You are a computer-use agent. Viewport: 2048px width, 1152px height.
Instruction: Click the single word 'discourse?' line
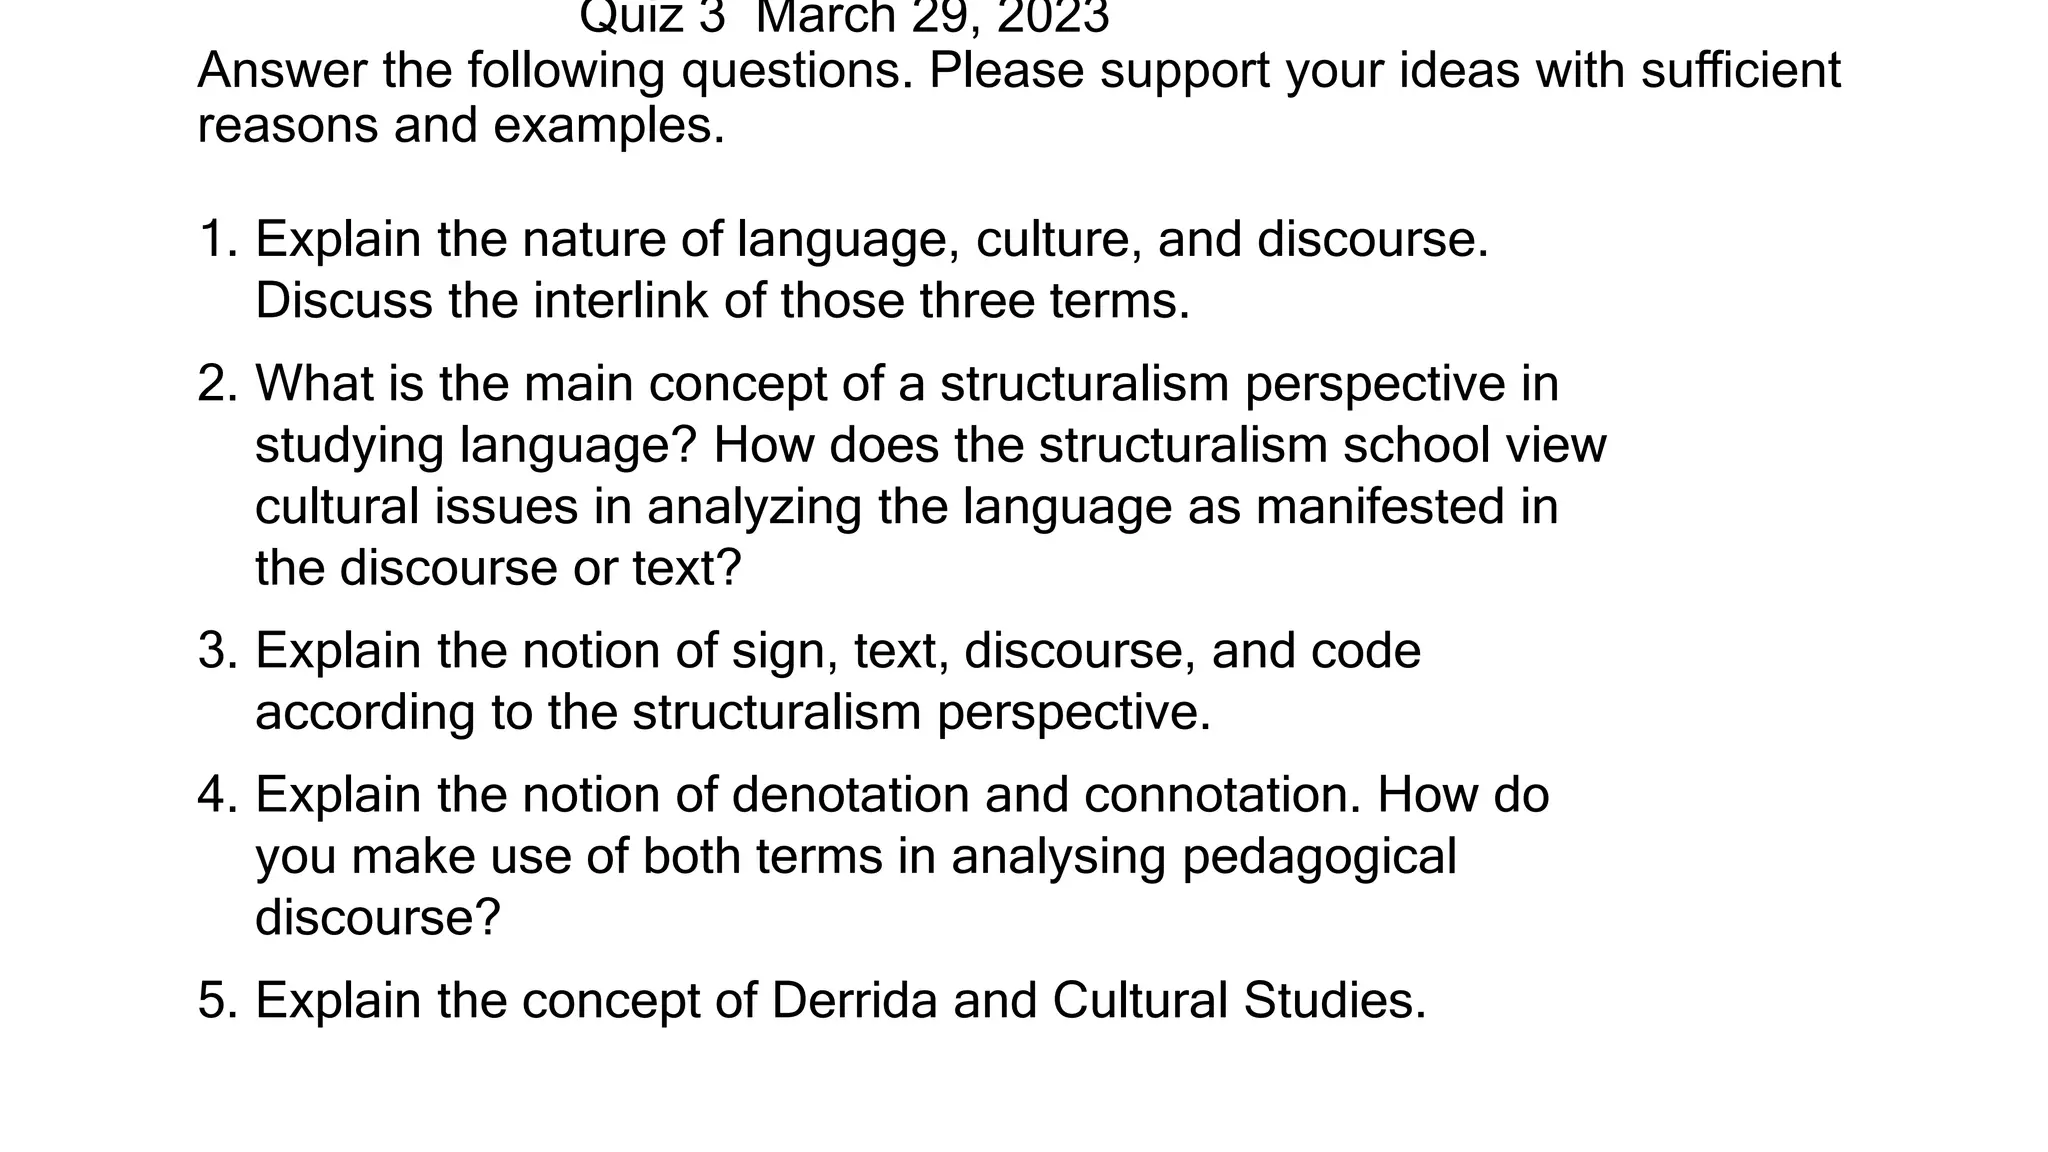pos(377,918)
